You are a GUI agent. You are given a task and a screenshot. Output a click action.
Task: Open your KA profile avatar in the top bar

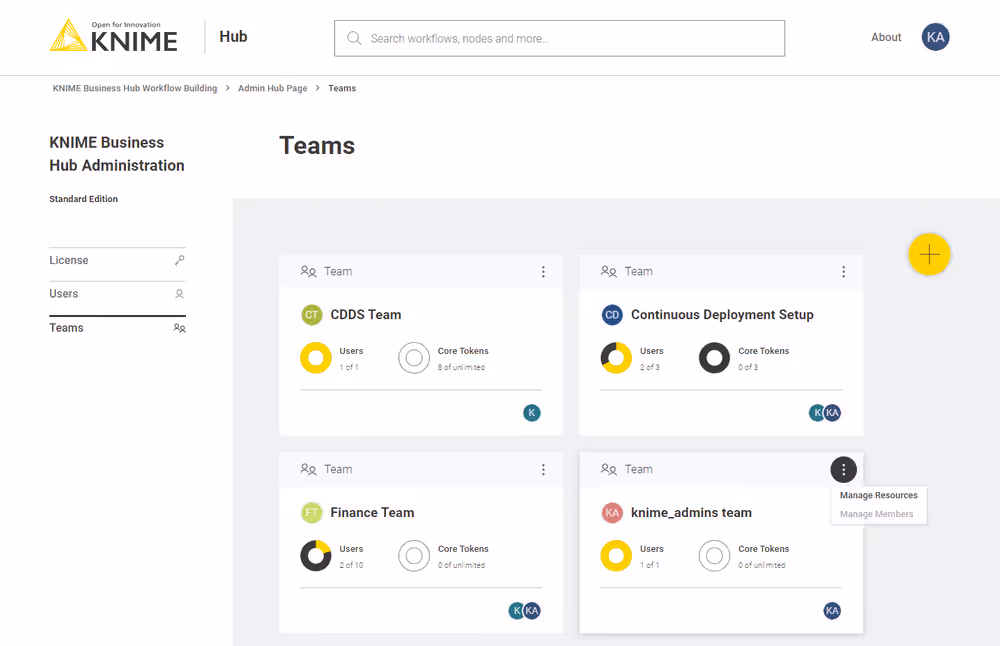point(935,36)
